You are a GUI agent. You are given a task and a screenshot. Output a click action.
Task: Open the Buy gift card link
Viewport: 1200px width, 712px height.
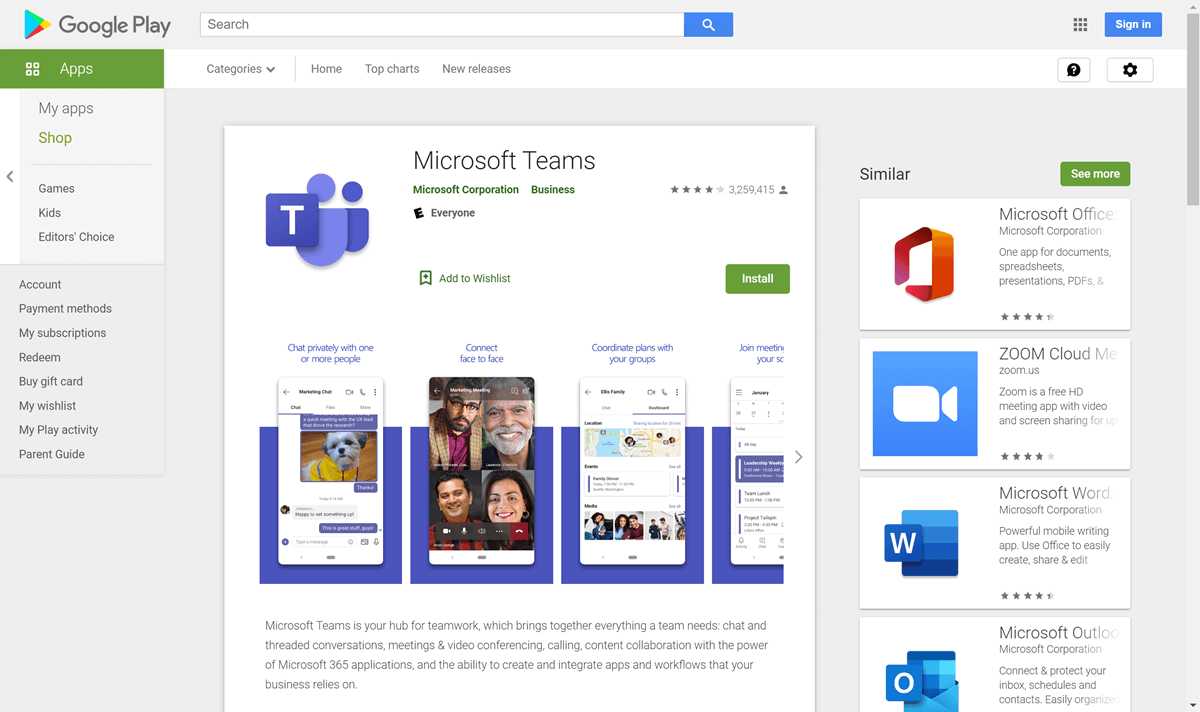51,381
